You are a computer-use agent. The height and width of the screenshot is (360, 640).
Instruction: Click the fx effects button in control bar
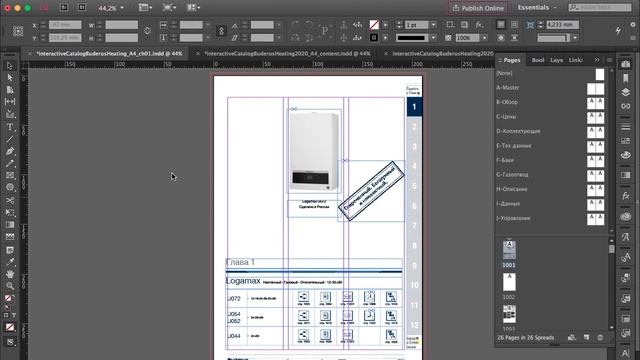[479, 25]
